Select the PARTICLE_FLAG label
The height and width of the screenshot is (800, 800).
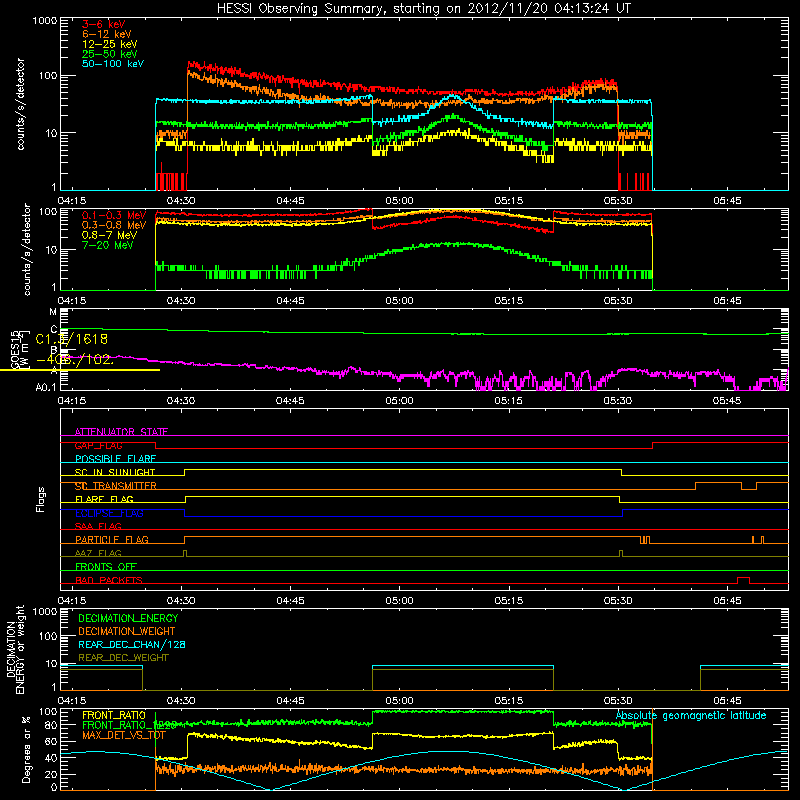(x=112, y=540)
